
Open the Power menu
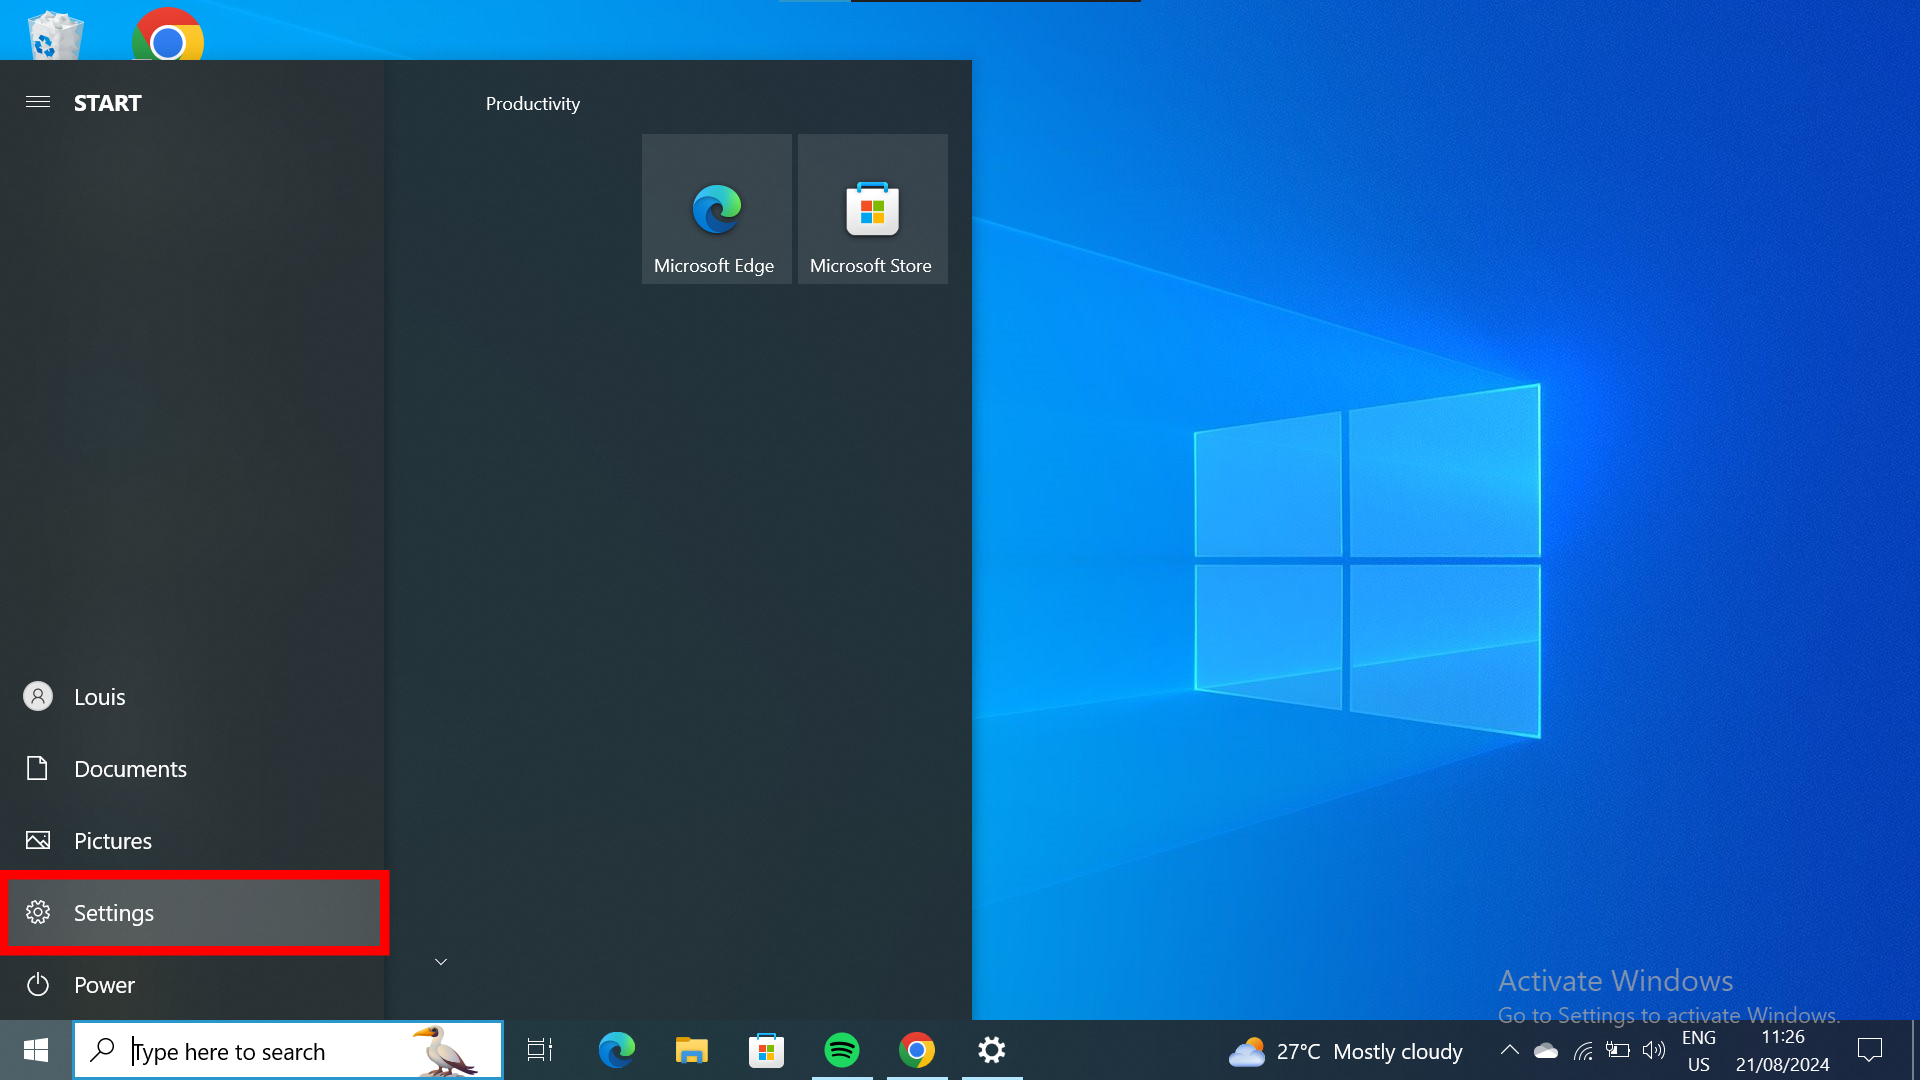103,984
